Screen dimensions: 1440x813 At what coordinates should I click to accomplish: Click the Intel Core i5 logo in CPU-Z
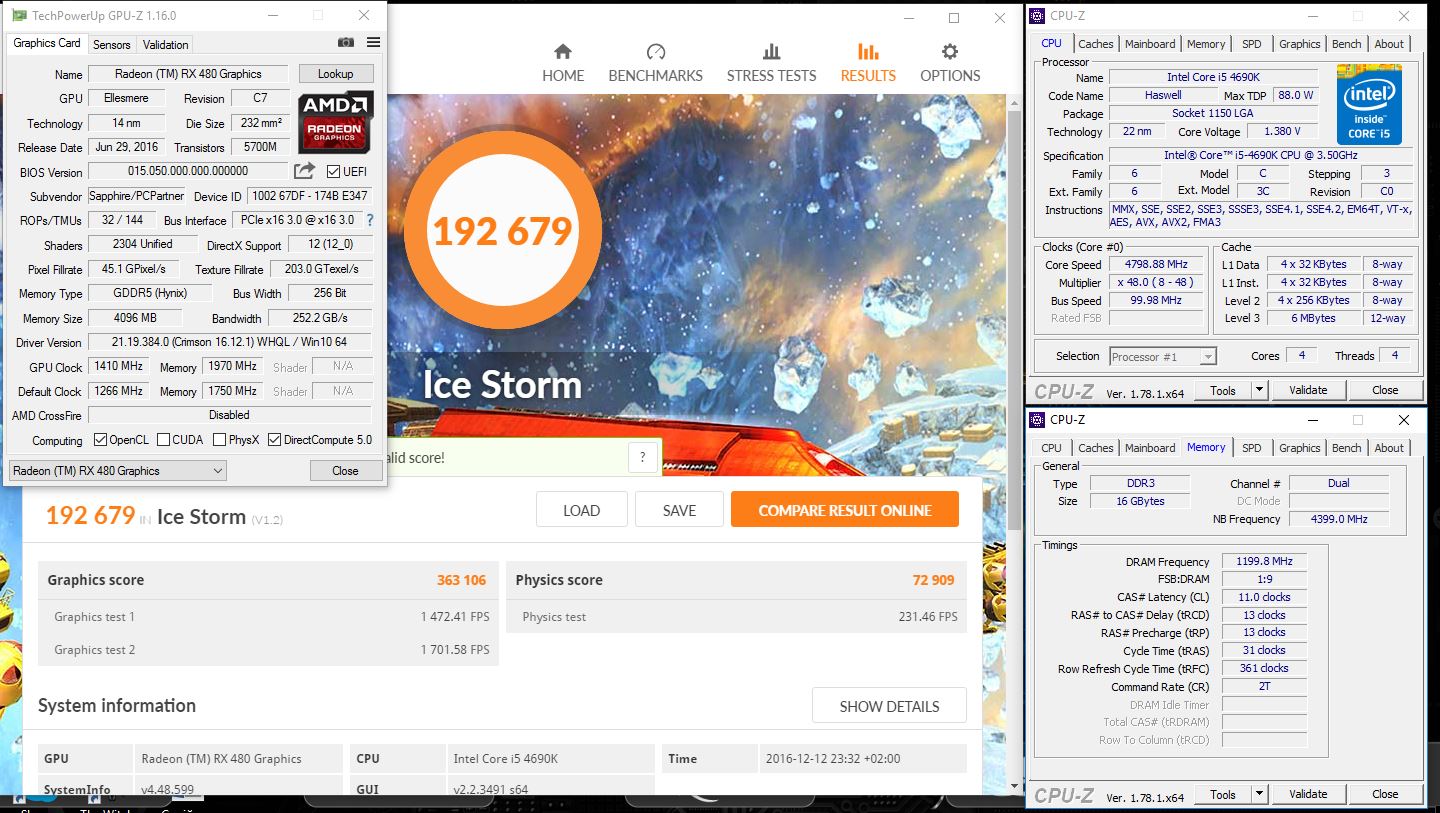(1369, 104)
